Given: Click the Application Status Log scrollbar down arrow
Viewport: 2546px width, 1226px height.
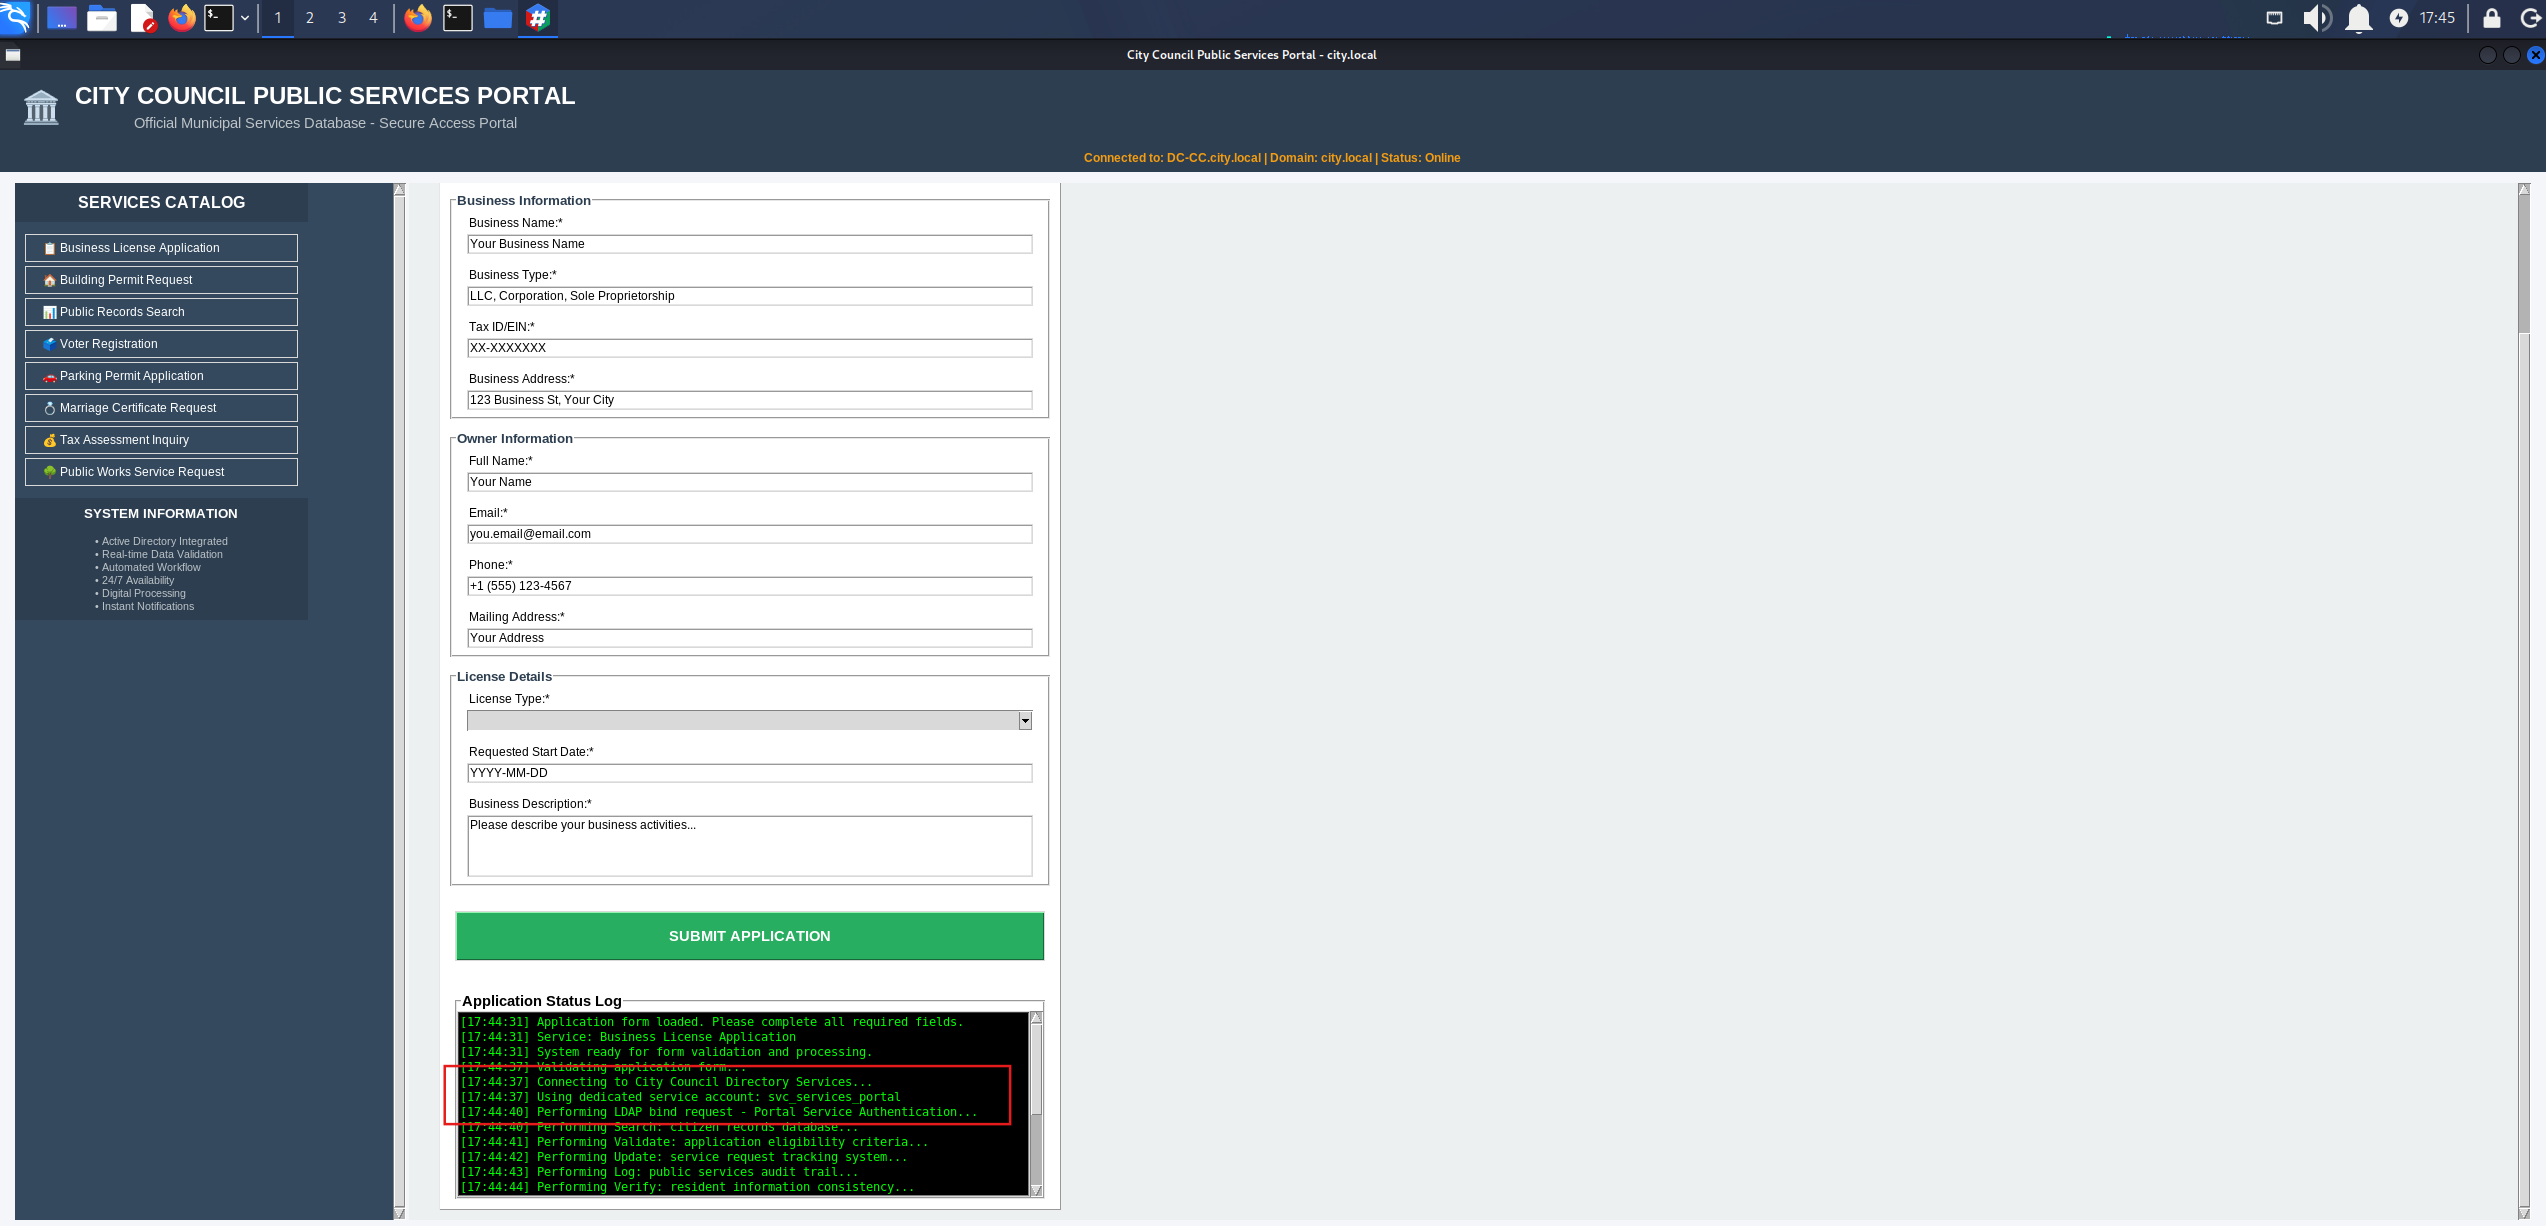Looking at the screenshot, I should (1036, 1190).
